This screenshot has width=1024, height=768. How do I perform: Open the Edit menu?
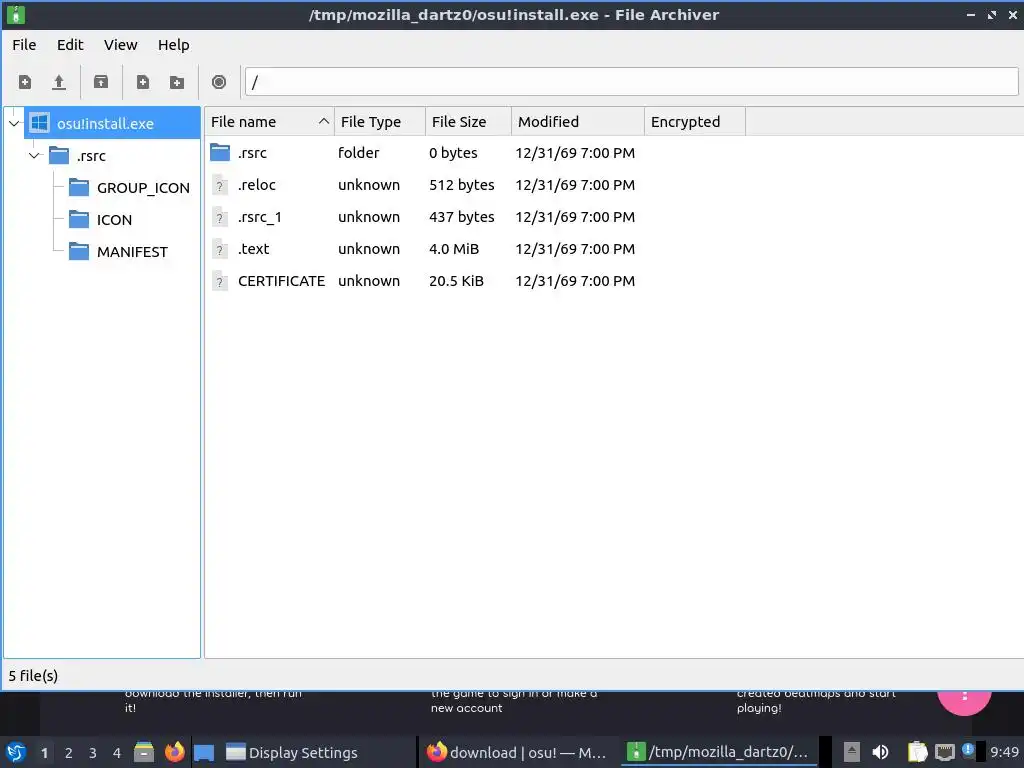(70, 45)
